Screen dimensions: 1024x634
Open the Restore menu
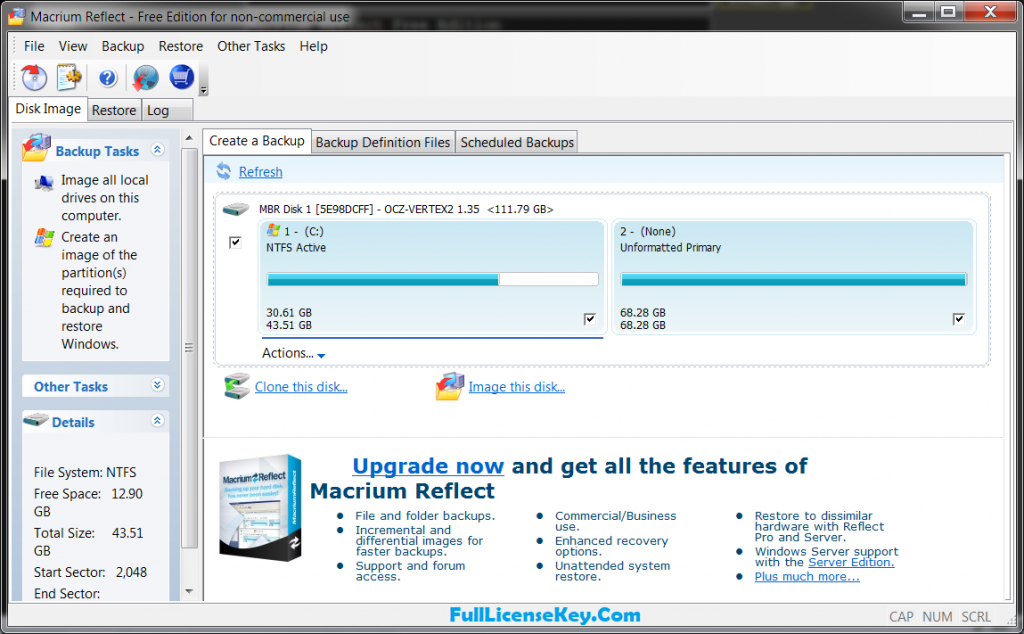181,46
